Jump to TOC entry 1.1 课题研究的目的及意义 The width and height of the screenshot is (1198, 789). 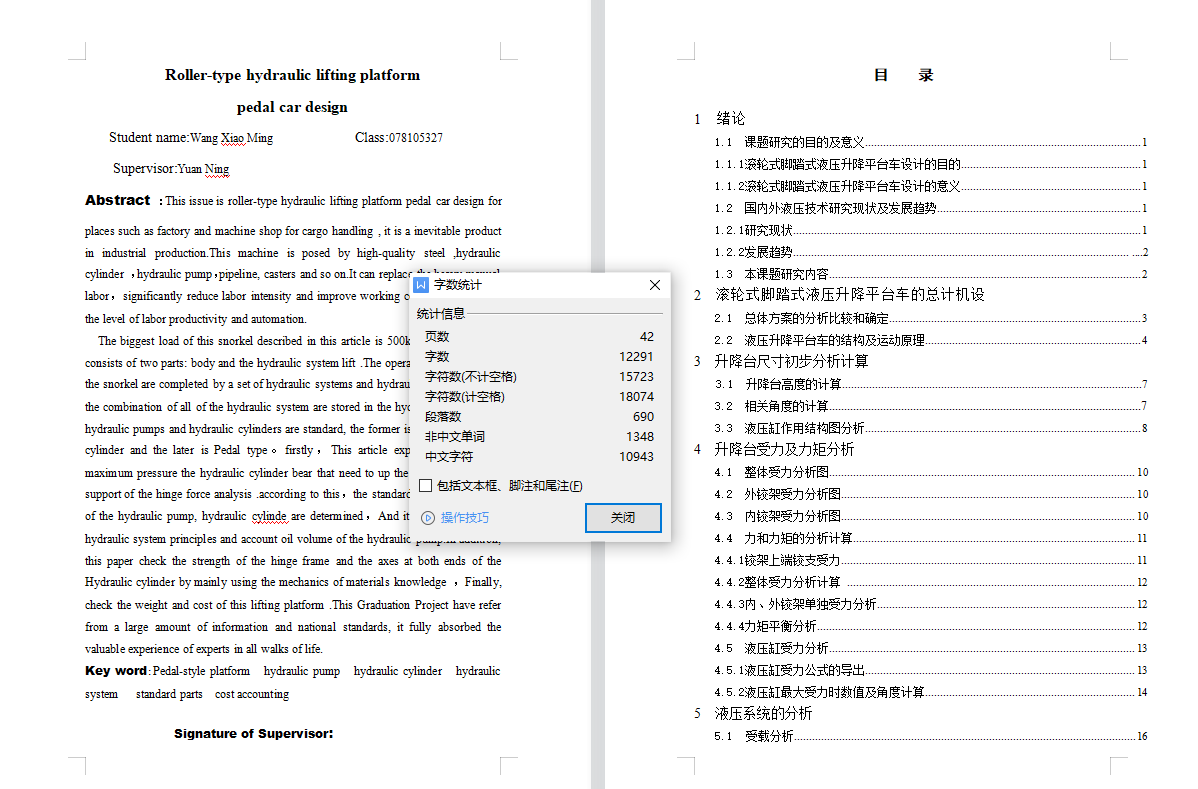pyautogui.click(x=804, y=142)
